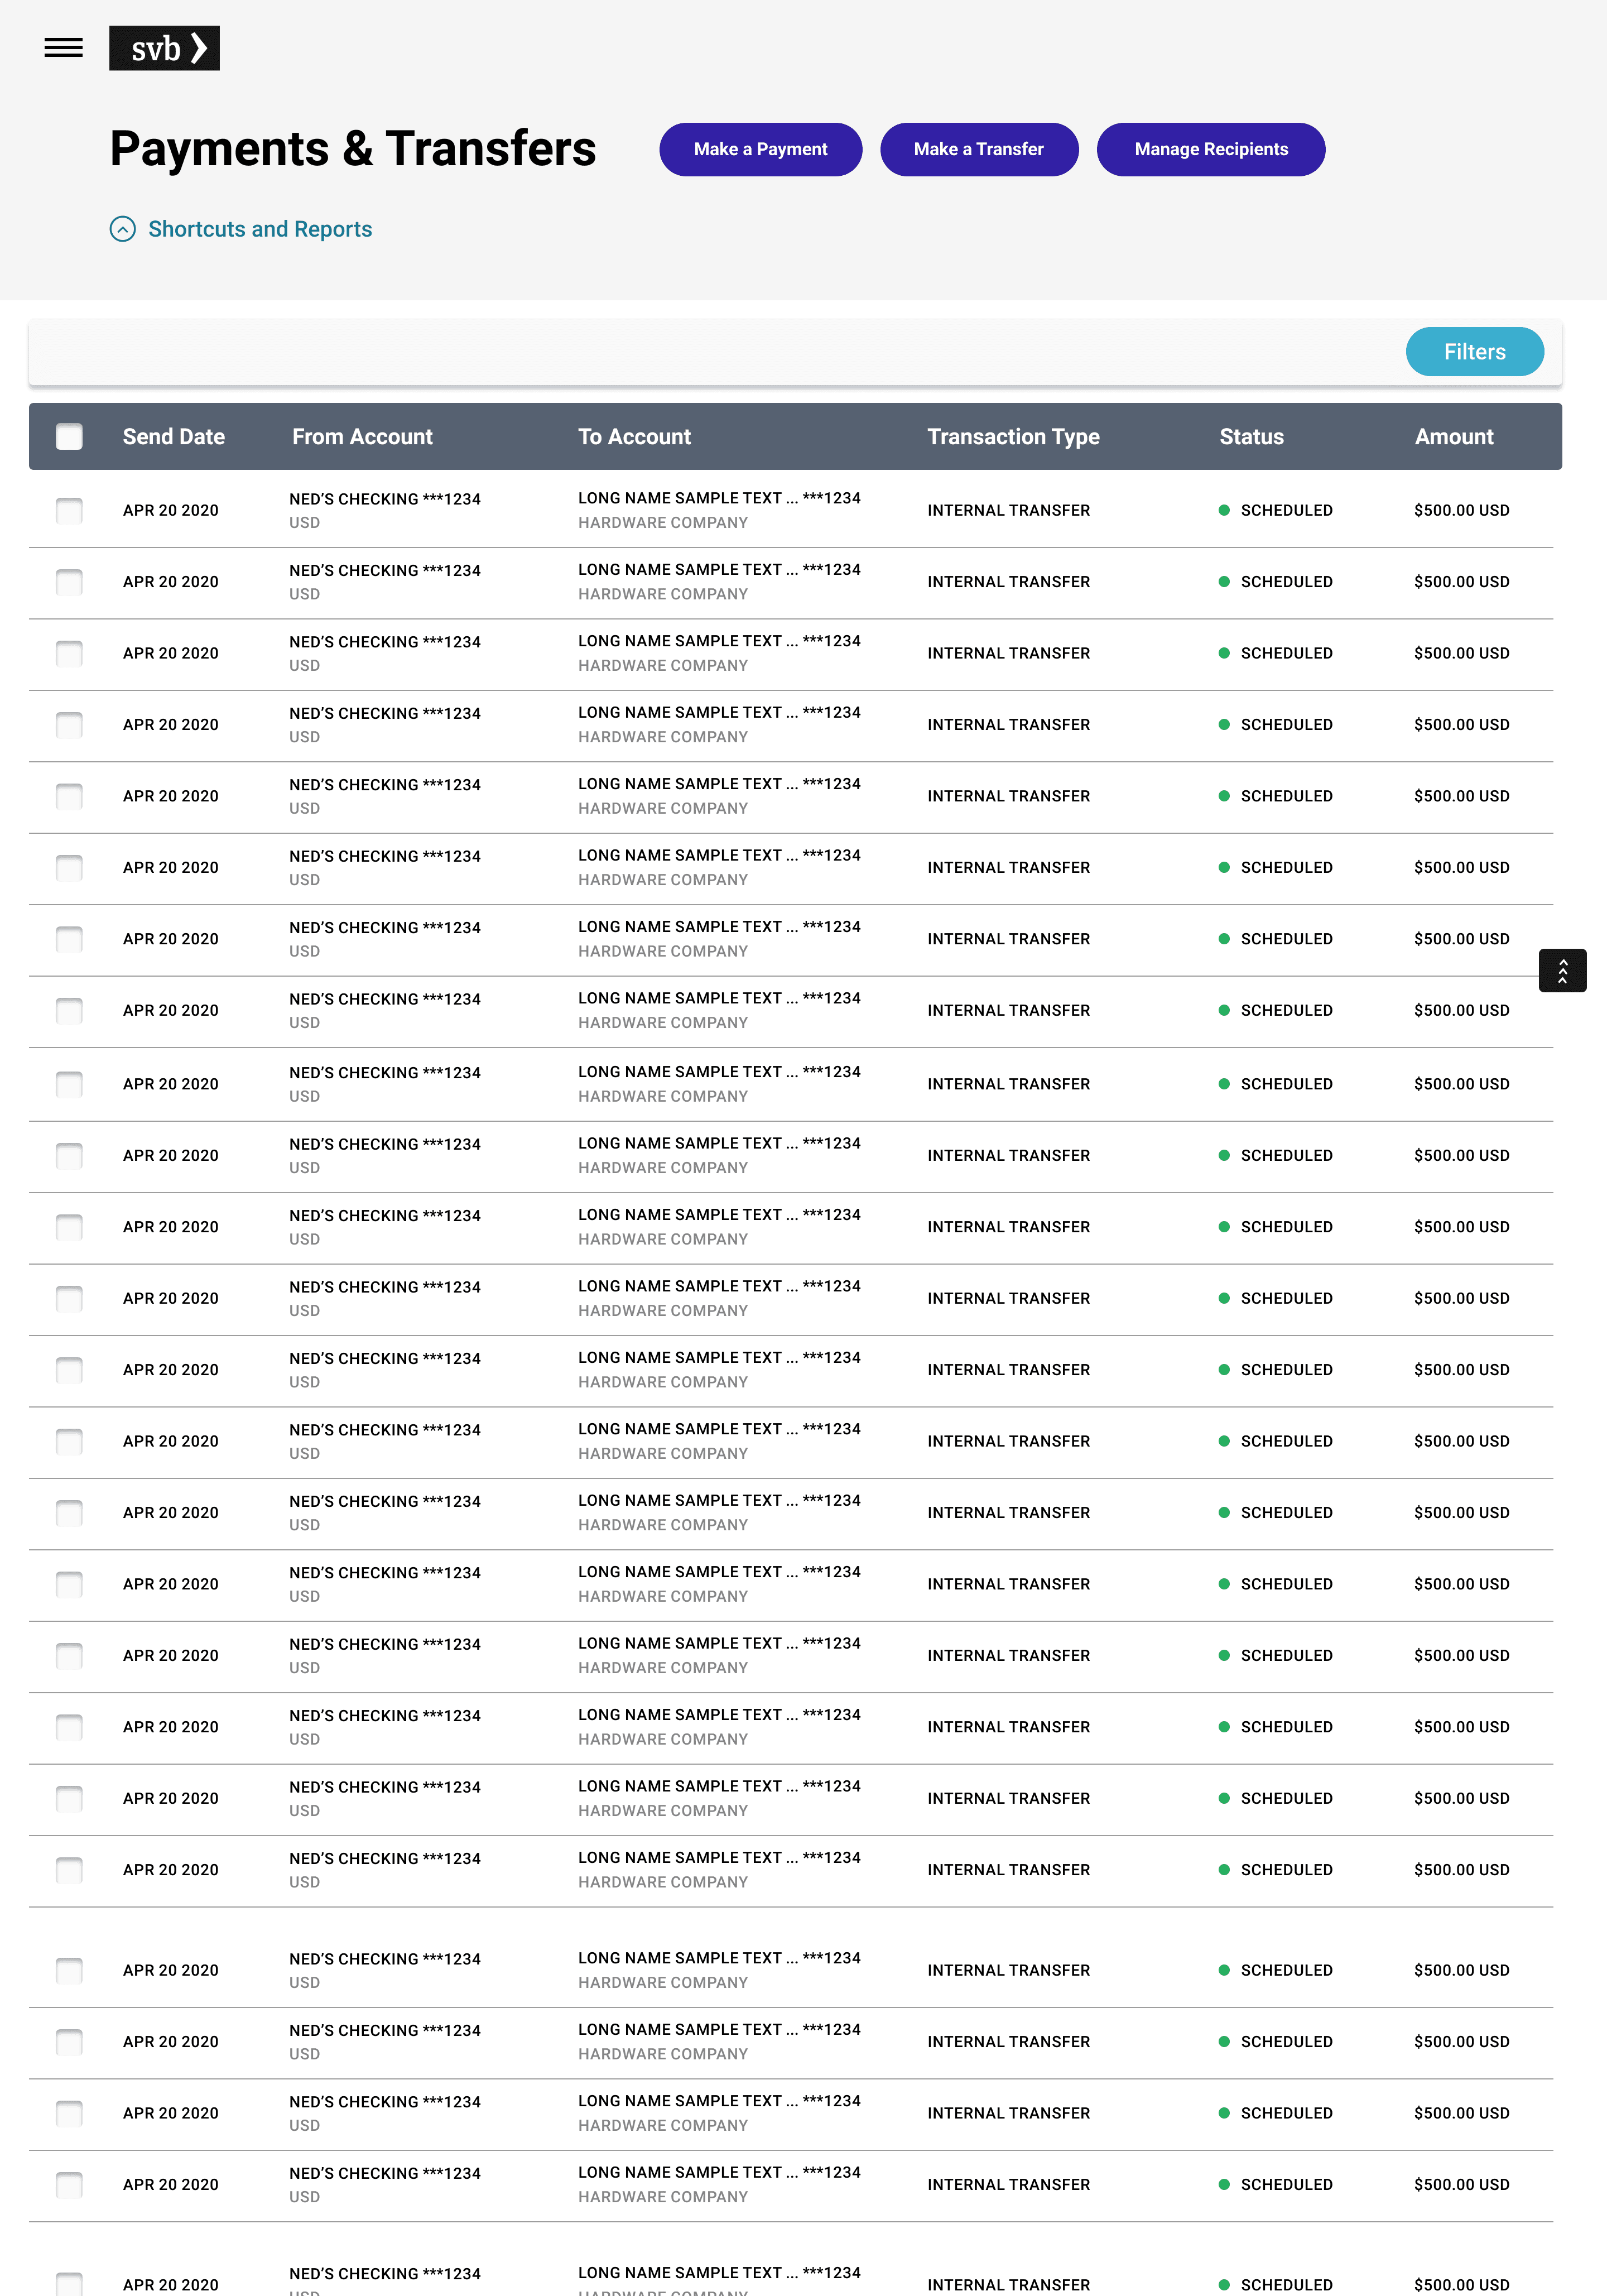
Task: Open Manage Recipients
Action: [x=1211, y=149]
